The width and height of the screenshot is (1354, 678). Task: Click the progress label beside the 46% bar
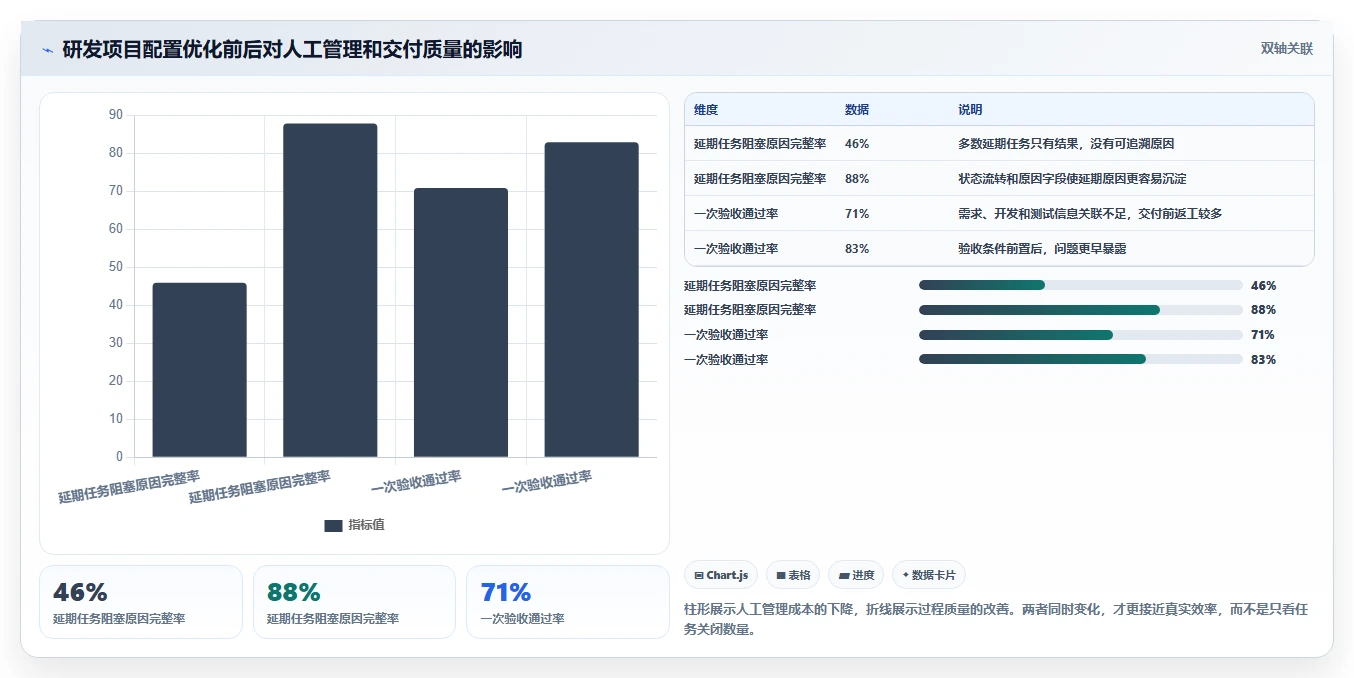[750, 285]
